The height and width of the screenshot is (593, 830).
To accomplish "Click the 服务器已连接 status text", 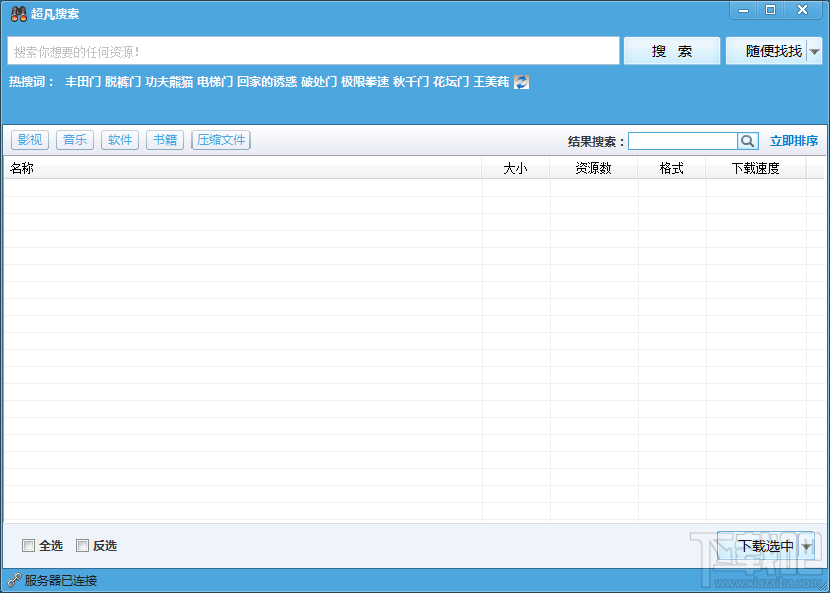I will [x=61, y=581].
